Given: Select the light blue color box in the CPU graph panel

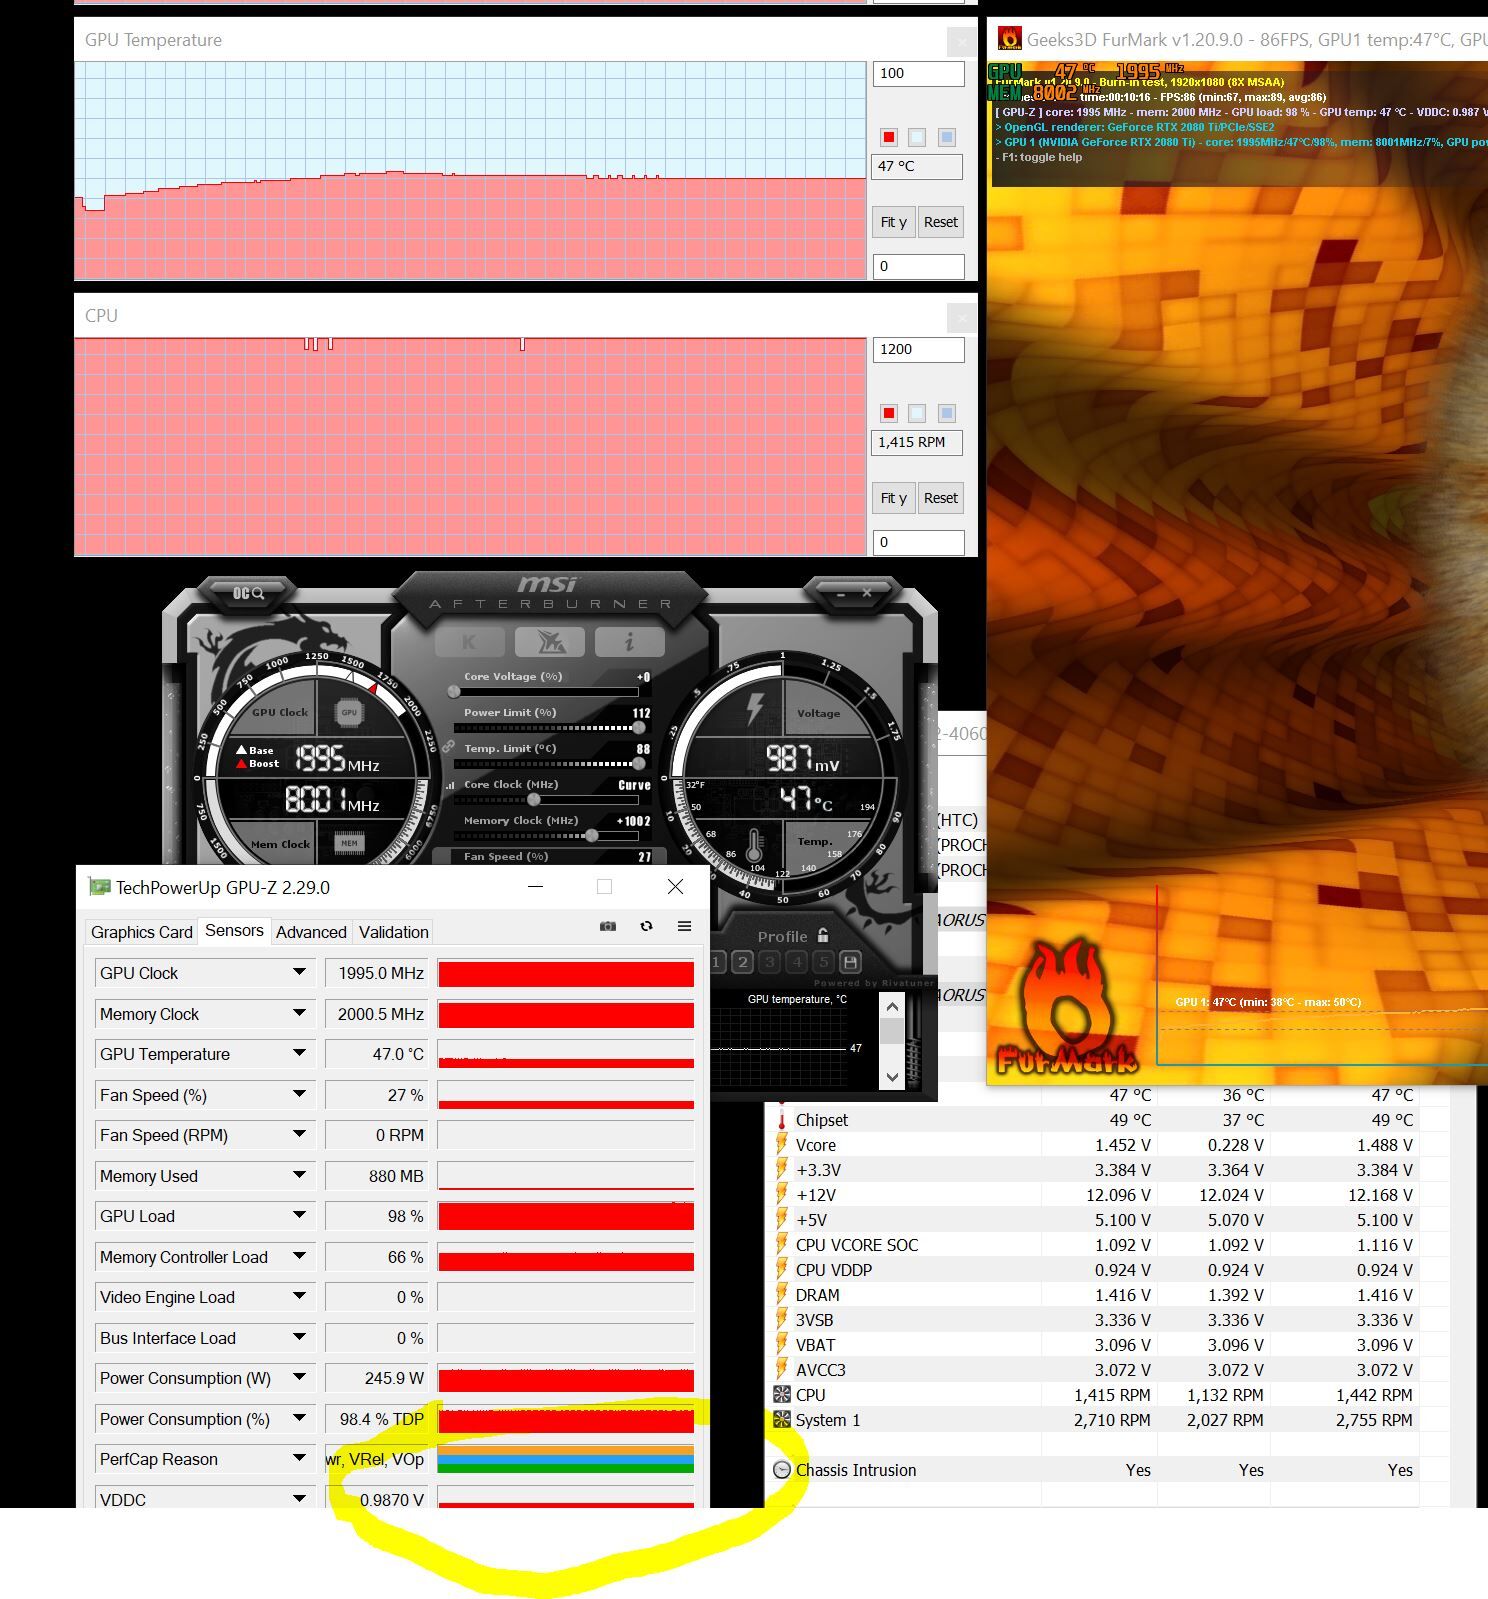Looking at the screenshot, I should tap(917, 413).
